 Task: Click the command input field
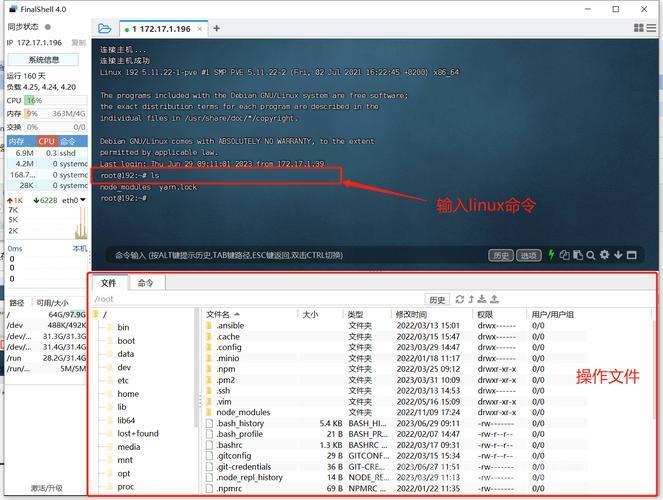point(296,255)
